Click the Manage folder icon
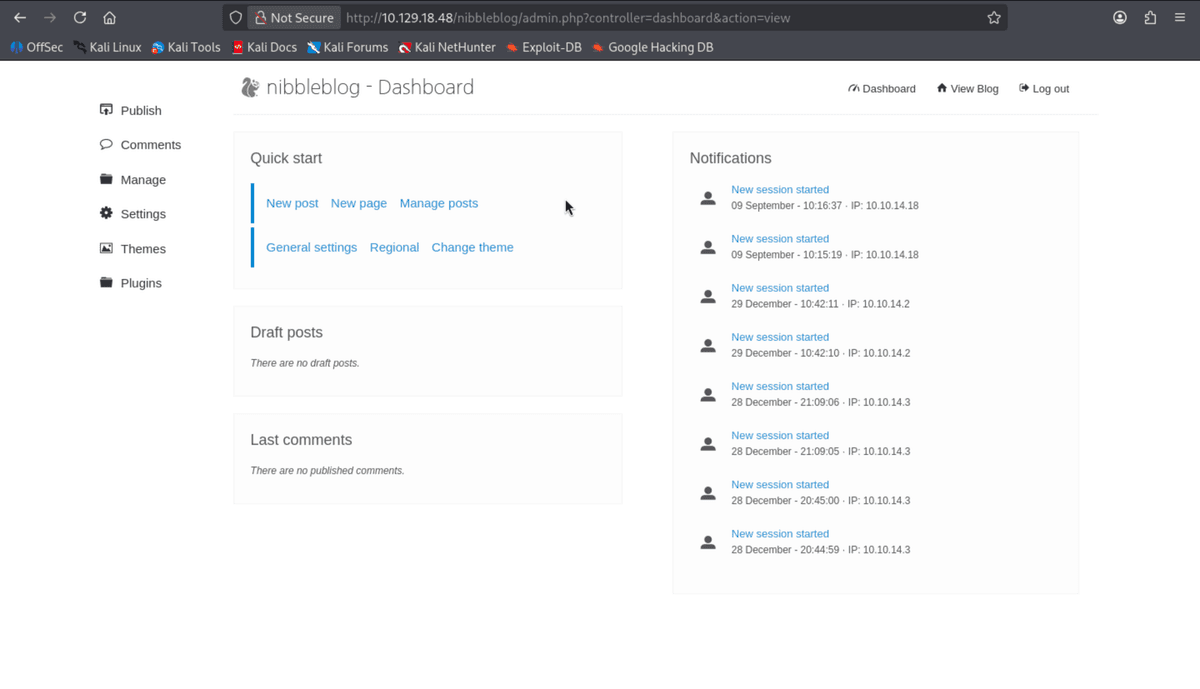This screenshot has height=689, width=1200. [x=106, y=179]
